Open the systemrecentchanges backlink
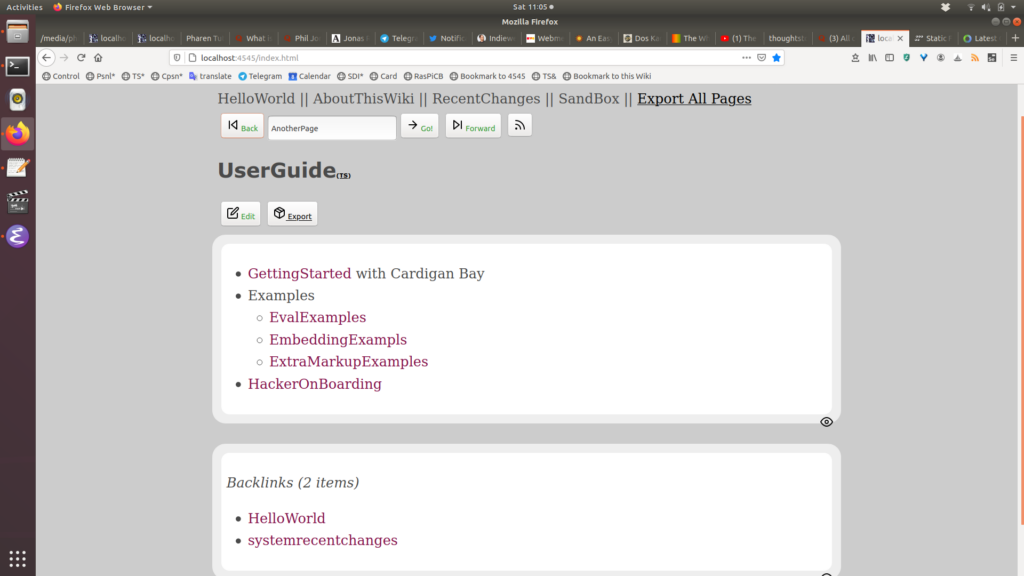 [323, 540]
